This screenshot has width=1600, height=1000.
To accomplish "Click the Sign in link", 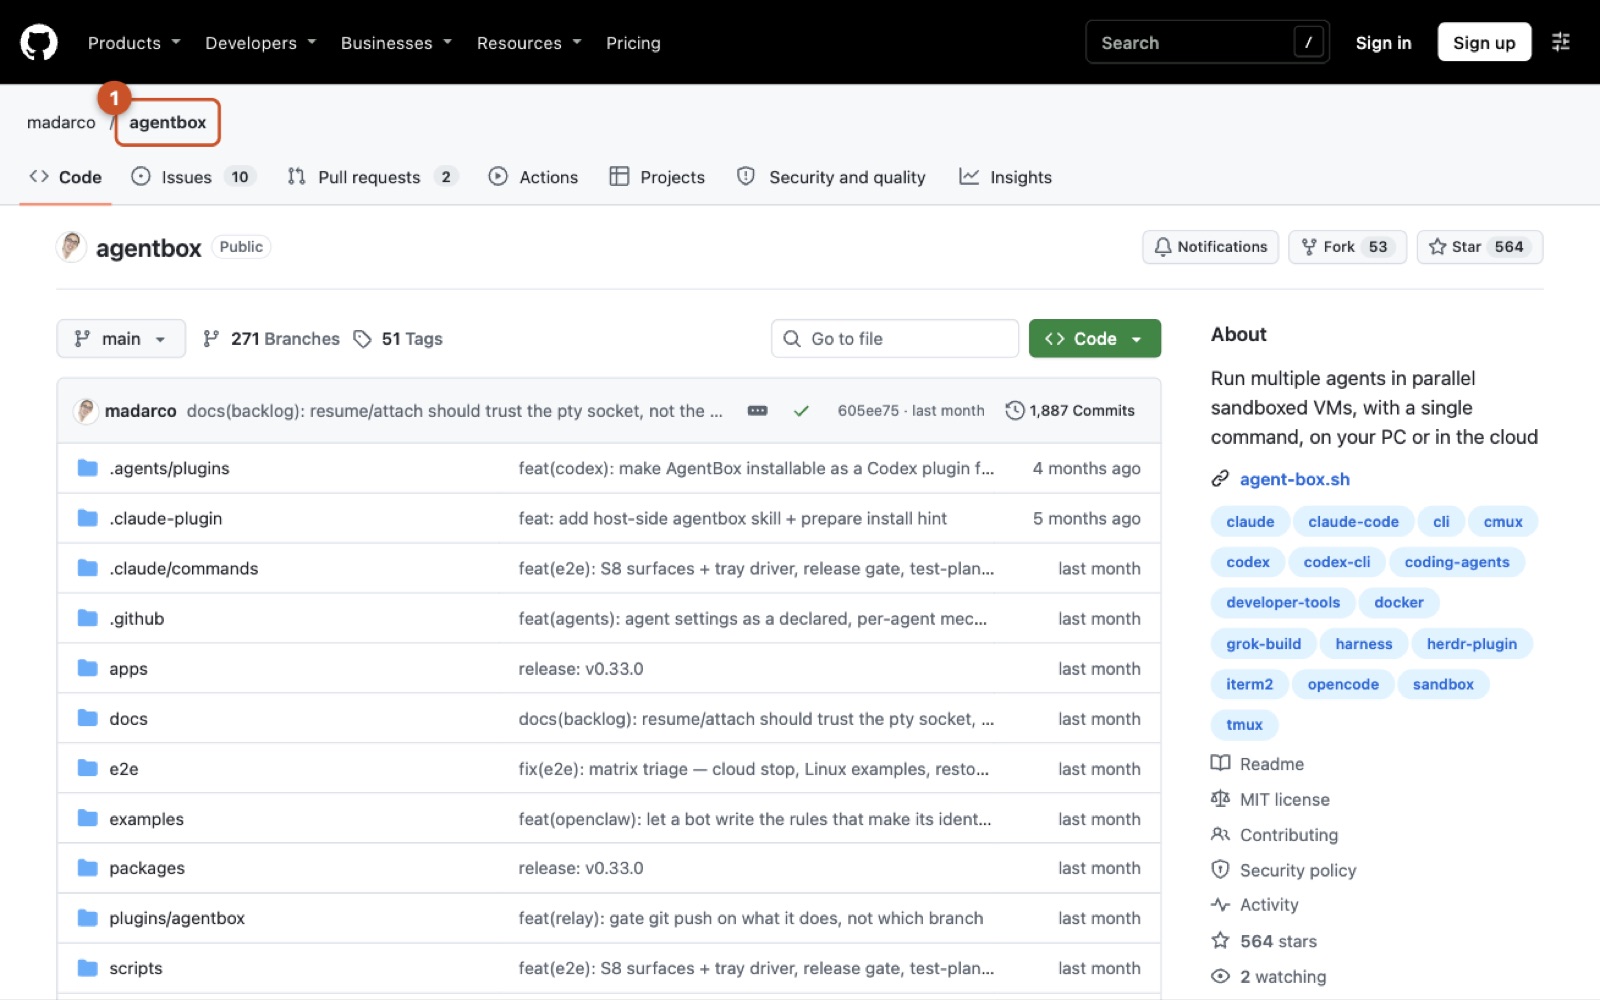I will pos(1383,43).
